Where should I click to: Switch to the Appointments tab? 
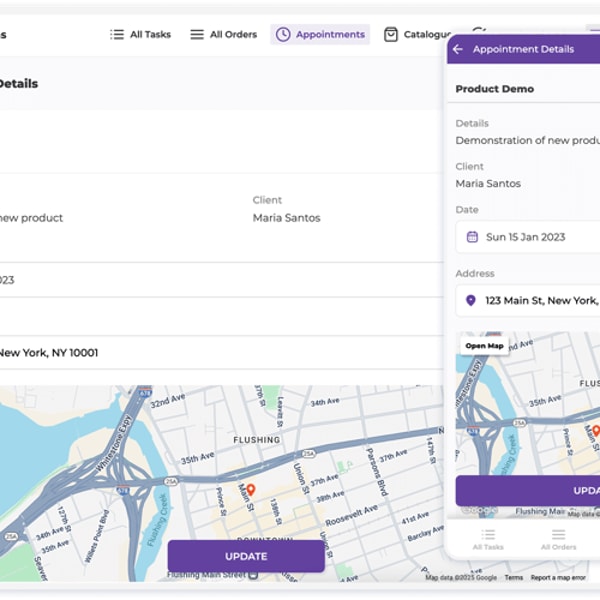(x=320, y=34)
